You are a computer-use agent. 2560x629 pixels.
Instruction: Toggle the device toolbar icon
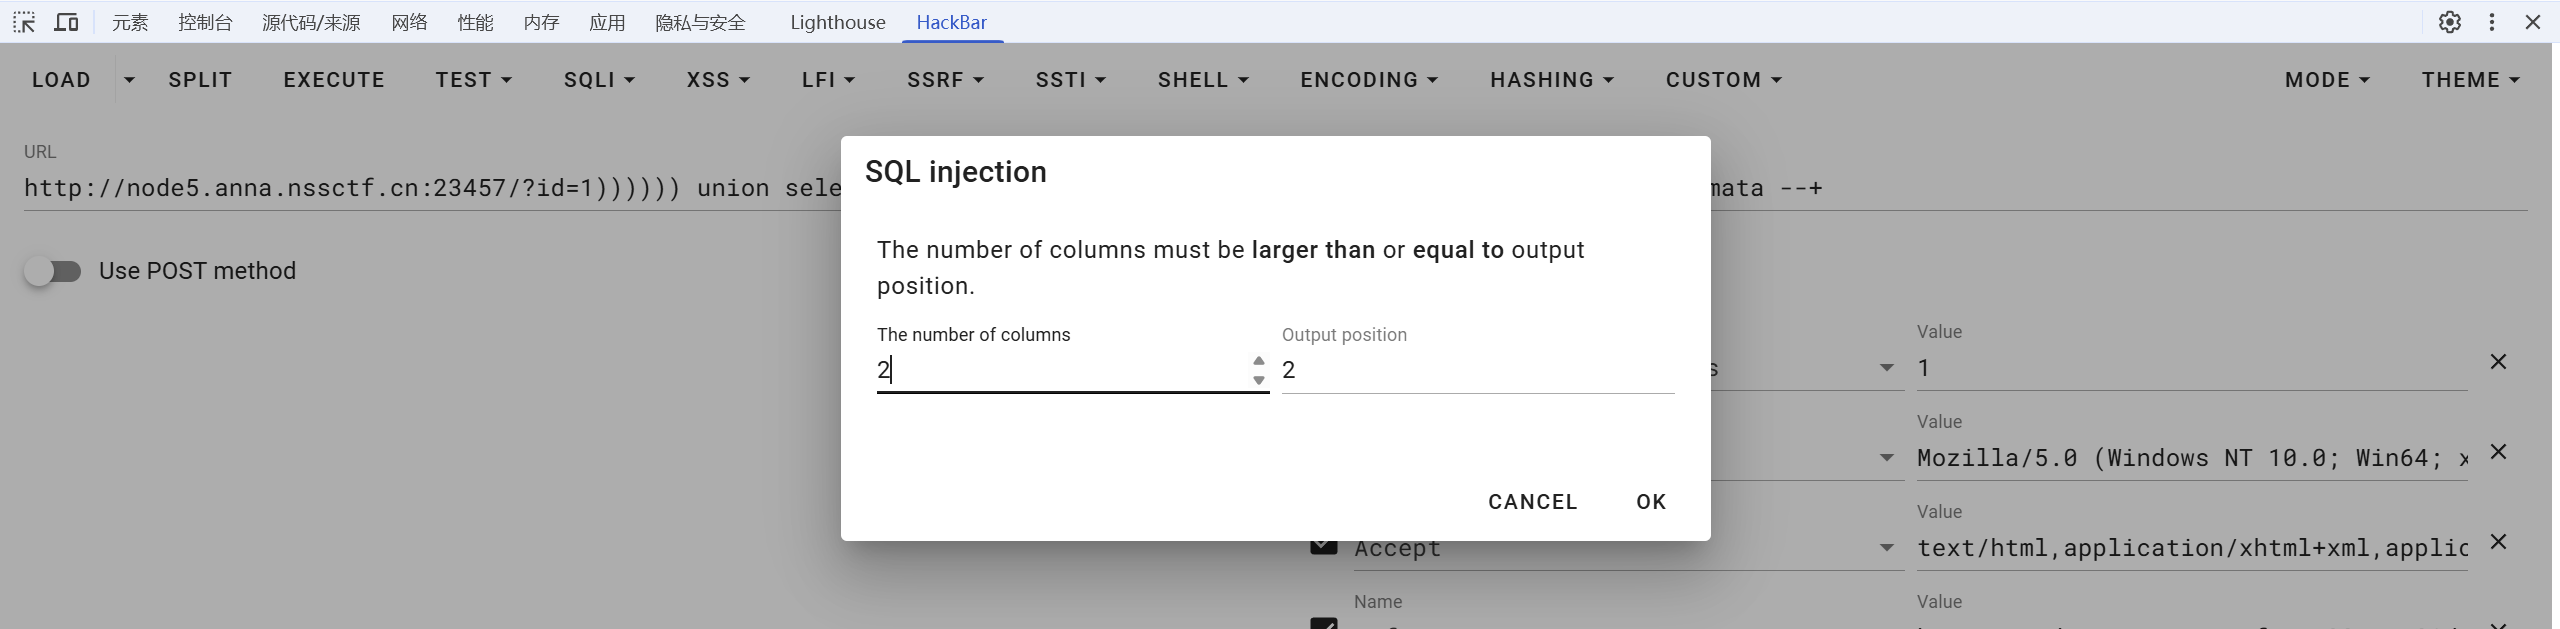66,22
